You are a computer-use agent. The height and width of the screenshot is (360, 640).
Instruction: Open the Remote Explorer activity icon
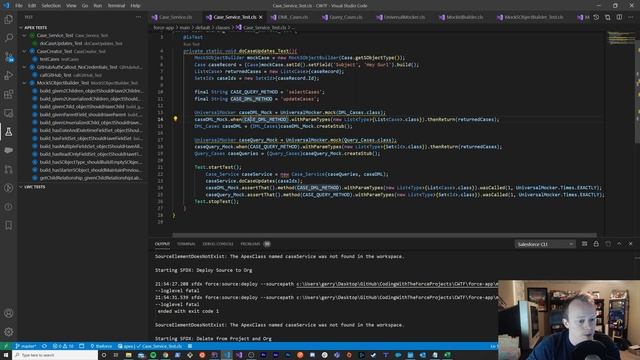[x=9, y=113]
